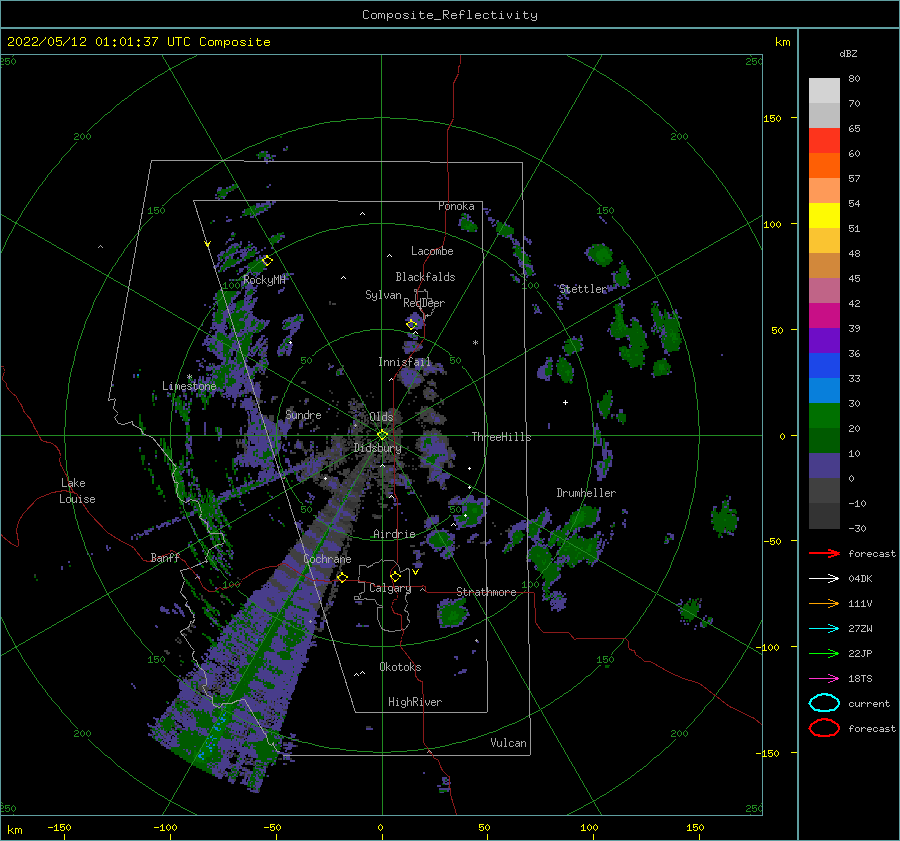
Task: Click the yellow diamond marker near RockyMH
Action: 267,261
